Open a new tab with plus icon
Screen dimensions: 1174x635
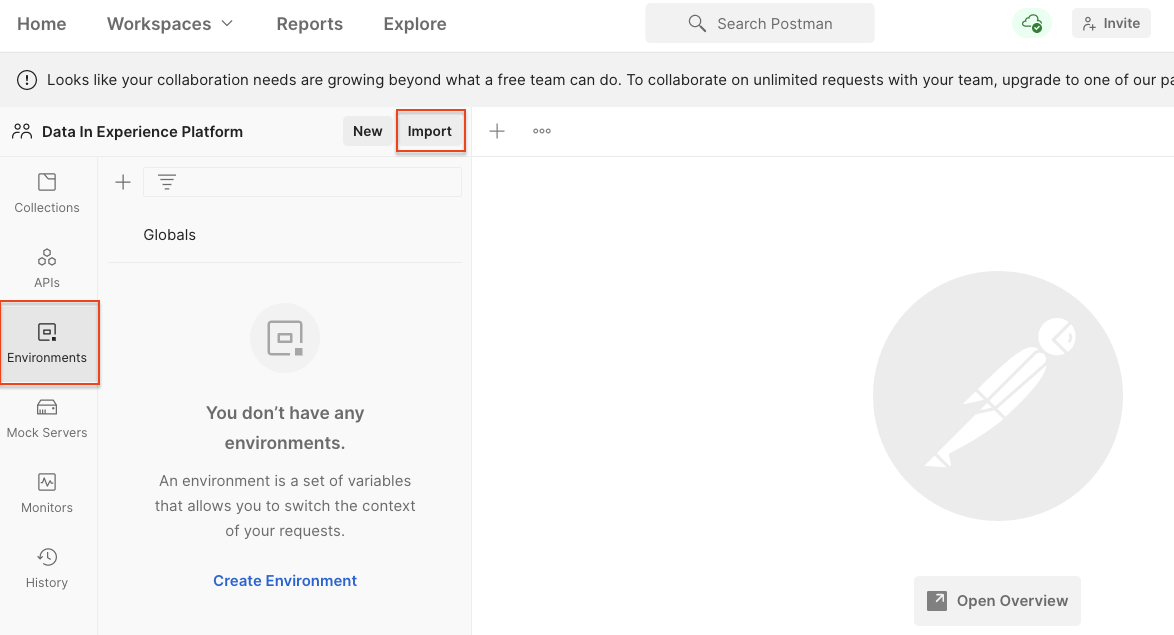click(497, 131)
